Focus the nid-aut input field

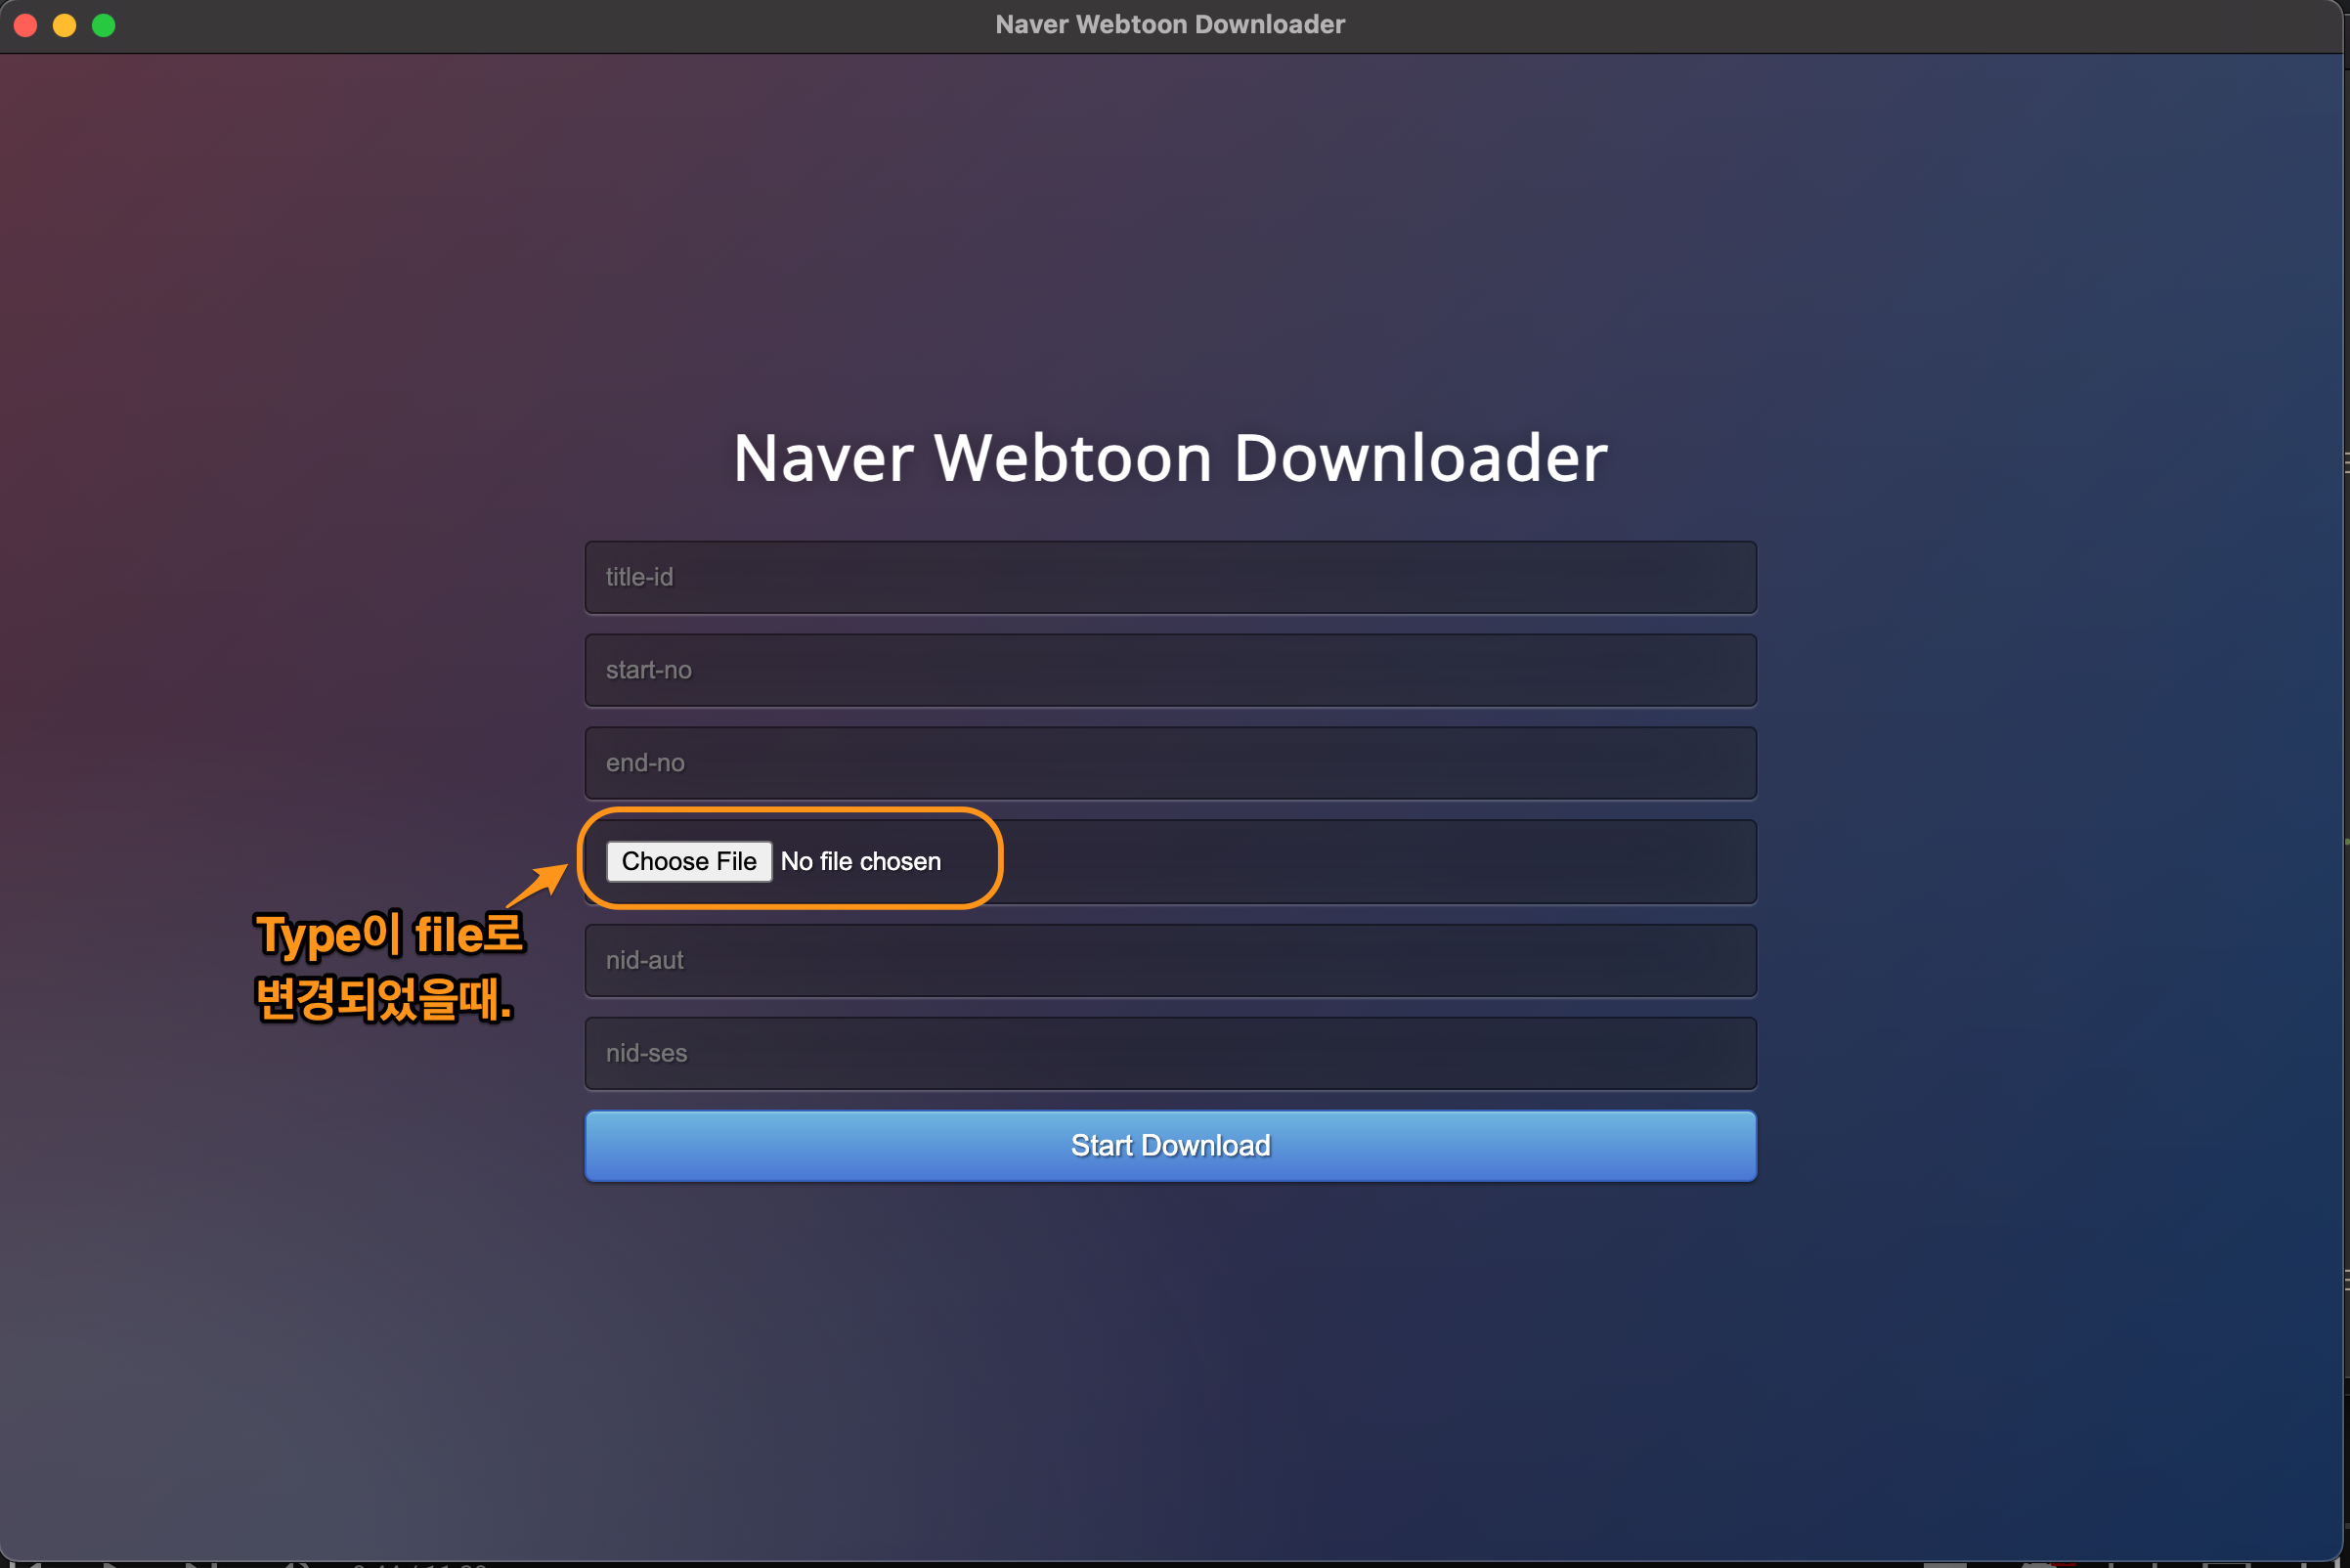[1170, 960]
